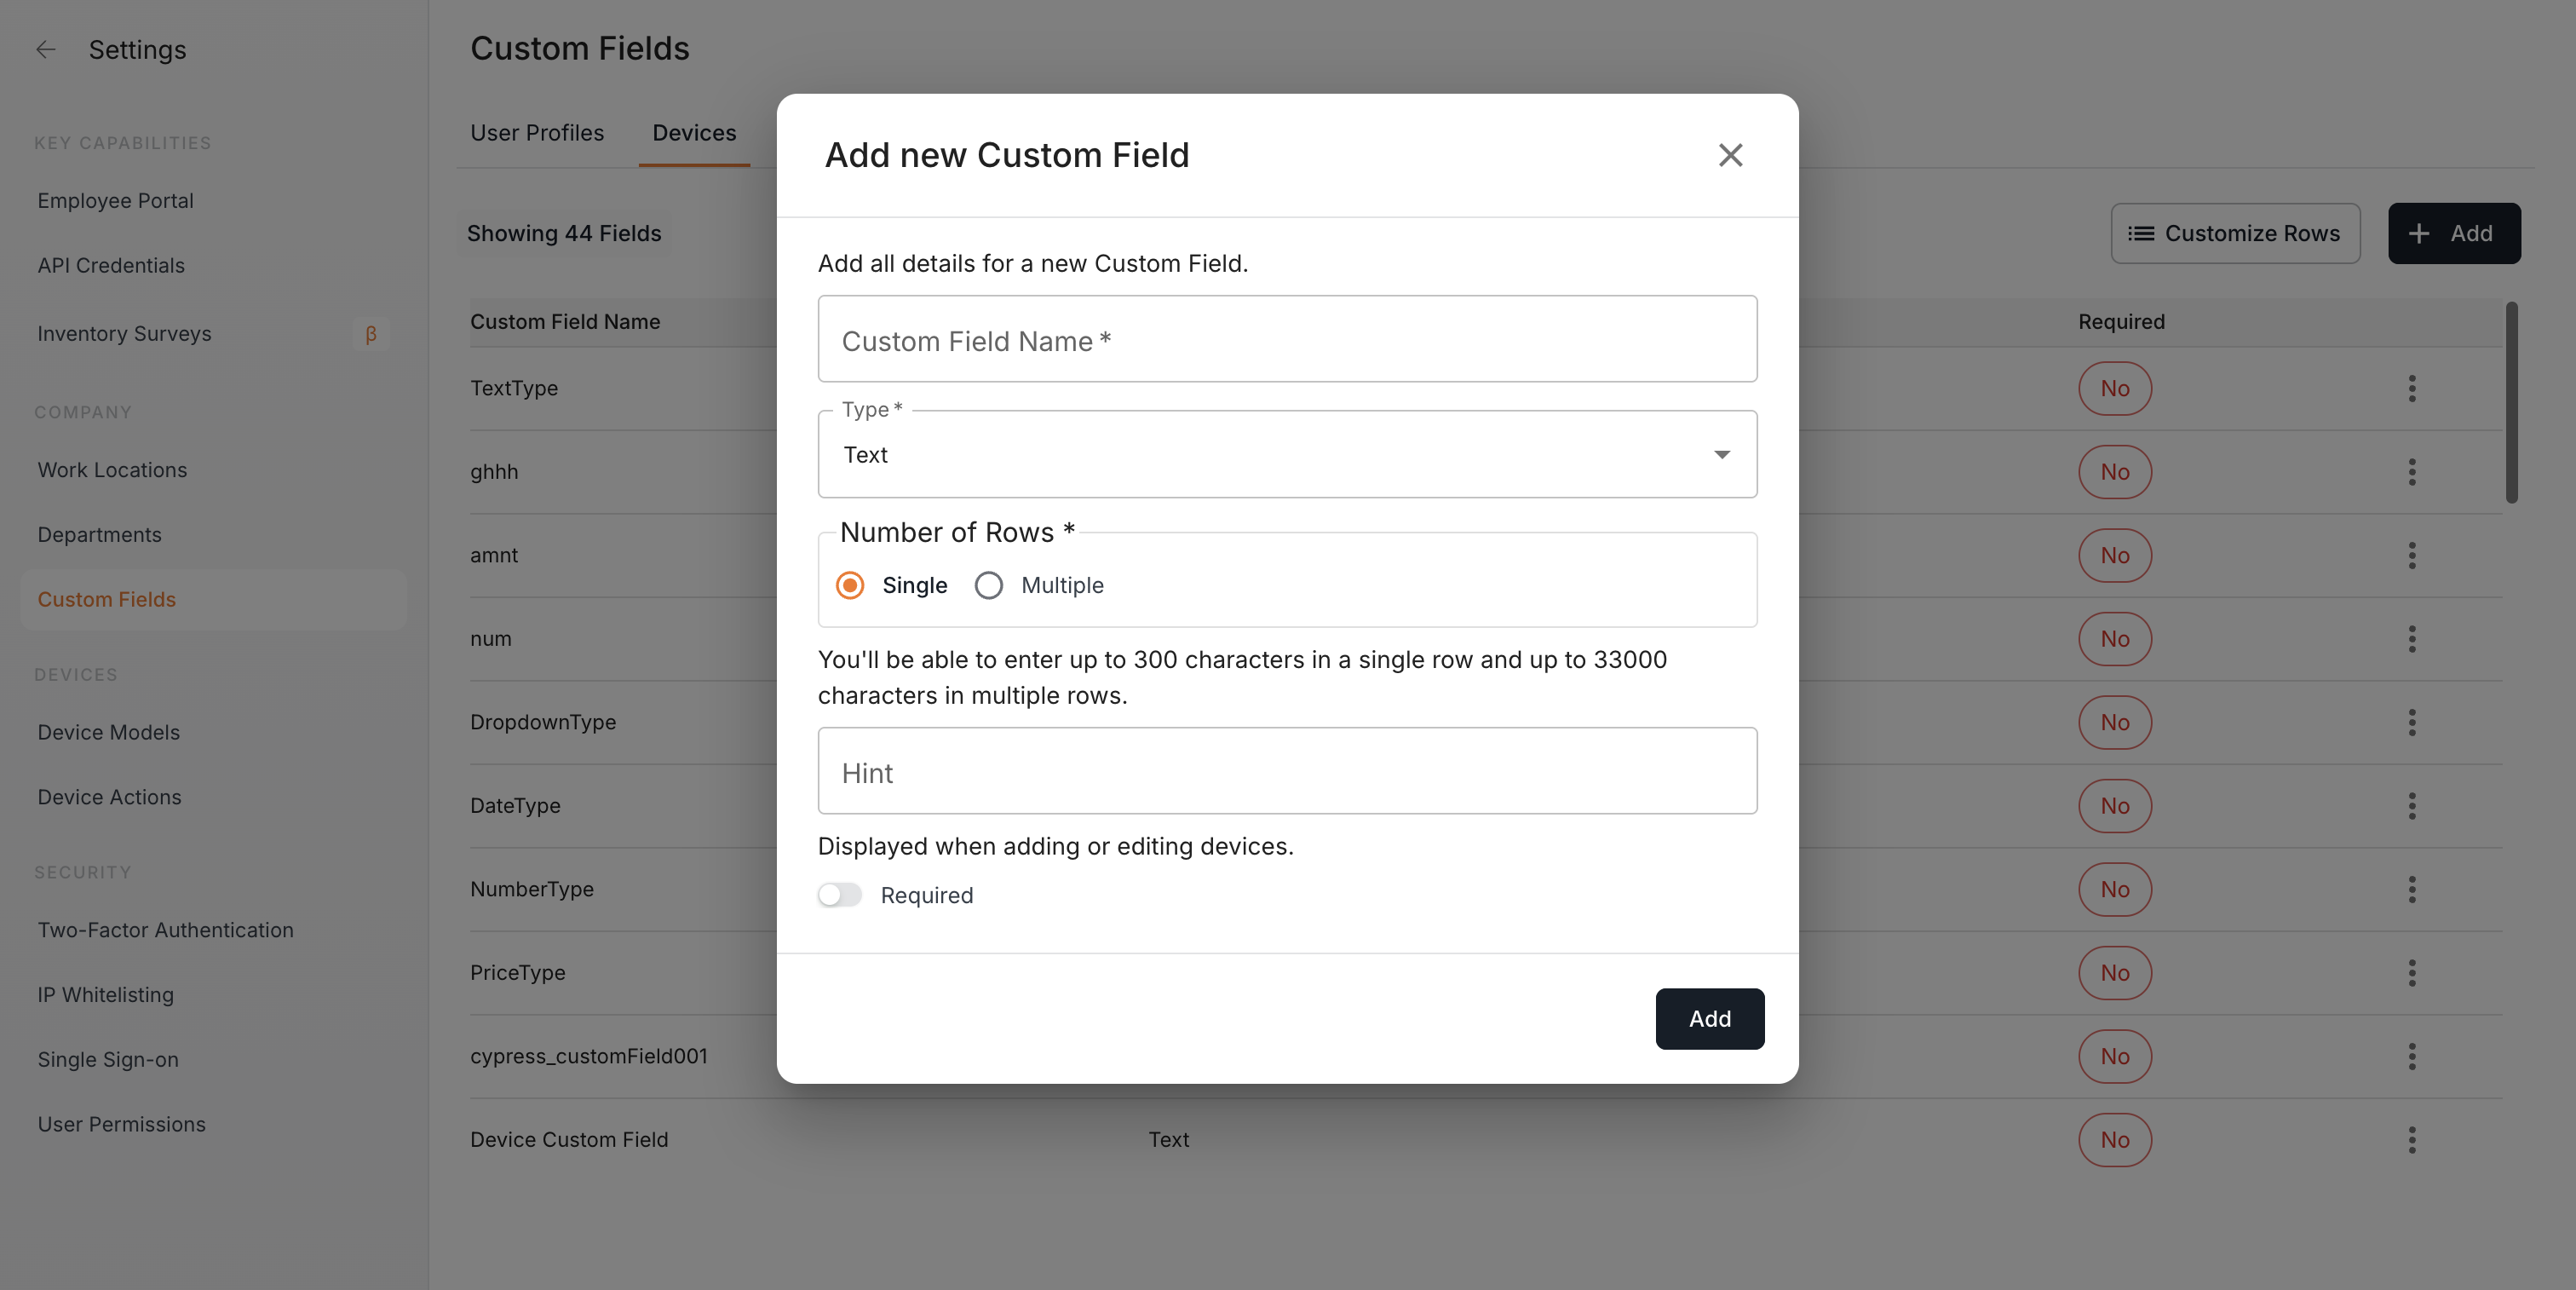Open Departments page

click(99, 535)
